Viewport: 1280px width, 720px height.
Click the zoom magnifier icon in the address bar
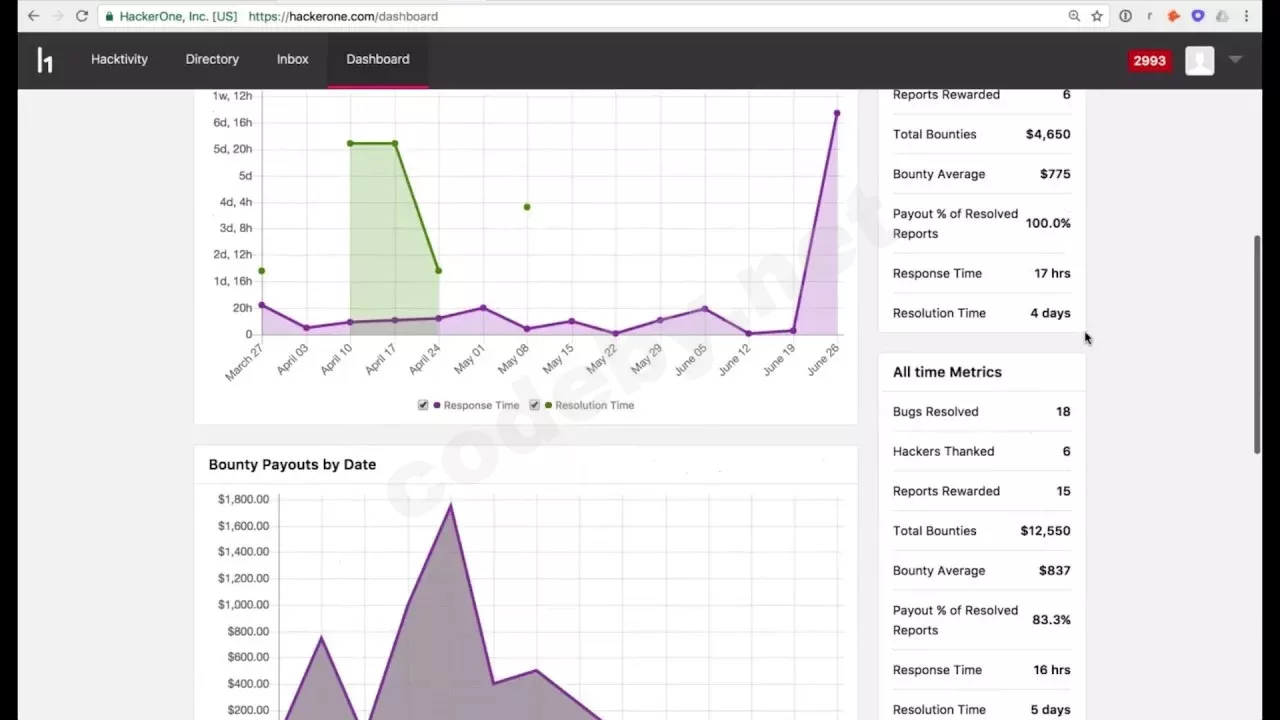click(x=1074, y=16)
